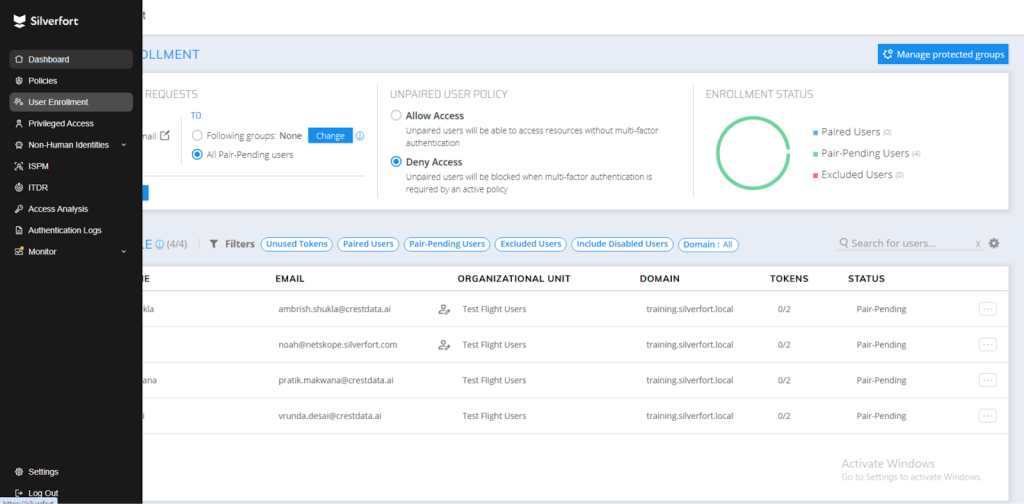Click the edit email template icon
Image resolution: width=1024 pixels, height=504 pixels.
[x=165, y=136]
